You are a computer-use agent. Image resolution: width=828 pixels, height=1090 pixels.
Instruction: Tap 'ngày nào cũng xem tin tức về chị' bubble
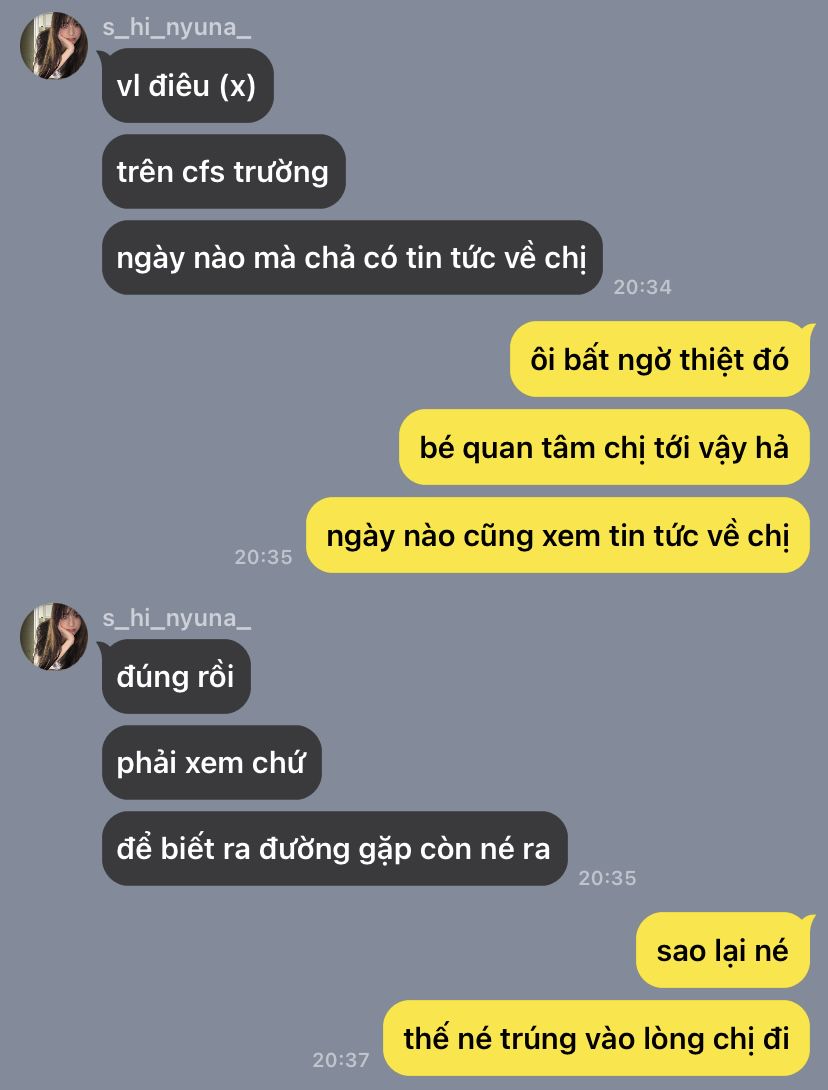pyautogui.click(x=558, y=535)
